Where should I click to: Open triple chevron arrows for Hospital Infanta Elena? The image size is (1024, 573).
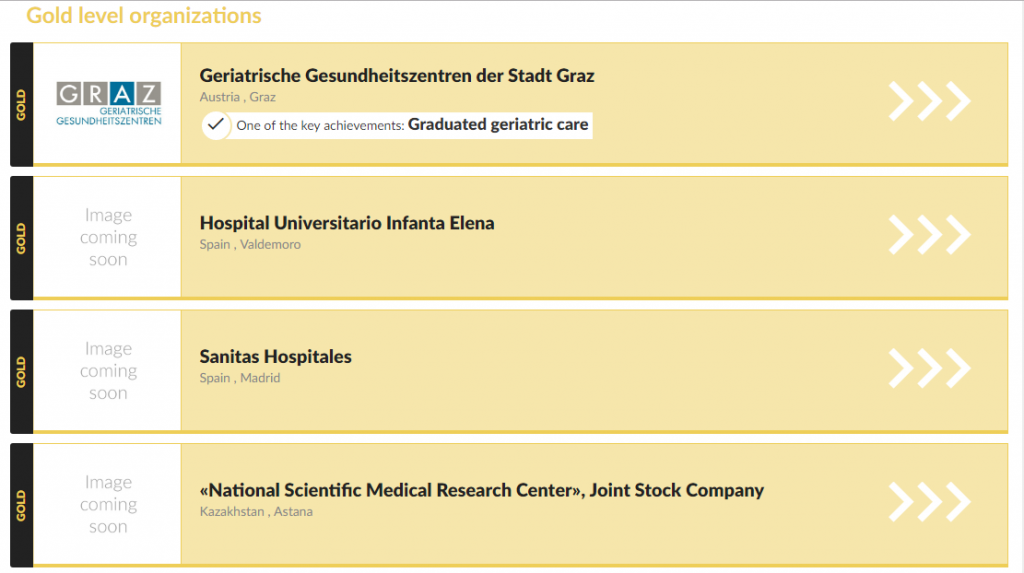(x=929, y=235)
